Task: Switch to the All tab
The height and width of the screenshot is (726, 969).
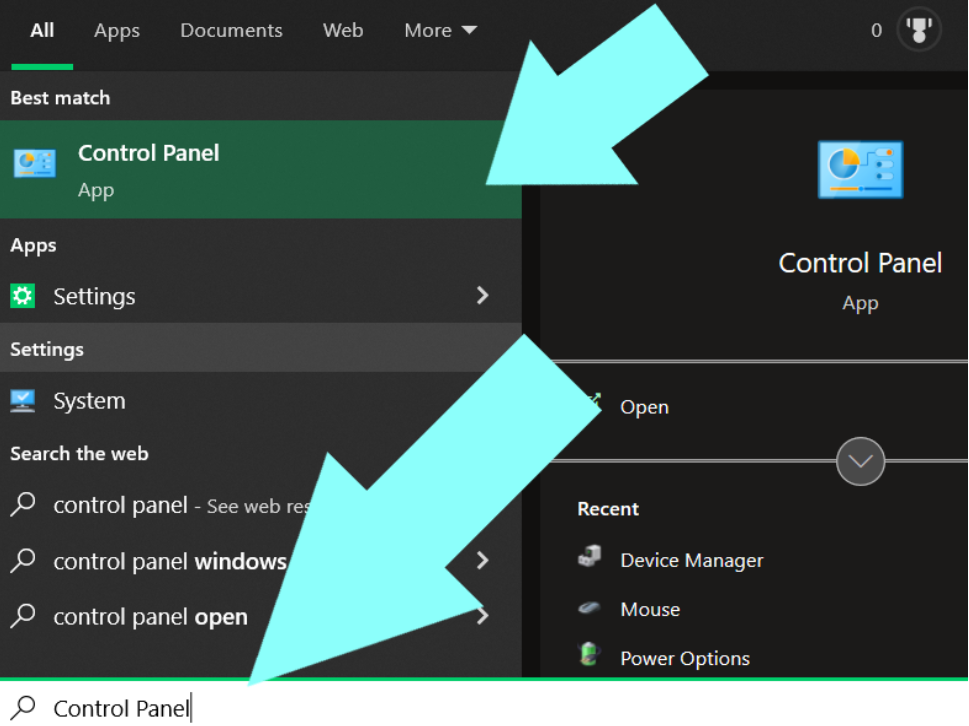Action: pyautogui.click(x=42, y=30)
